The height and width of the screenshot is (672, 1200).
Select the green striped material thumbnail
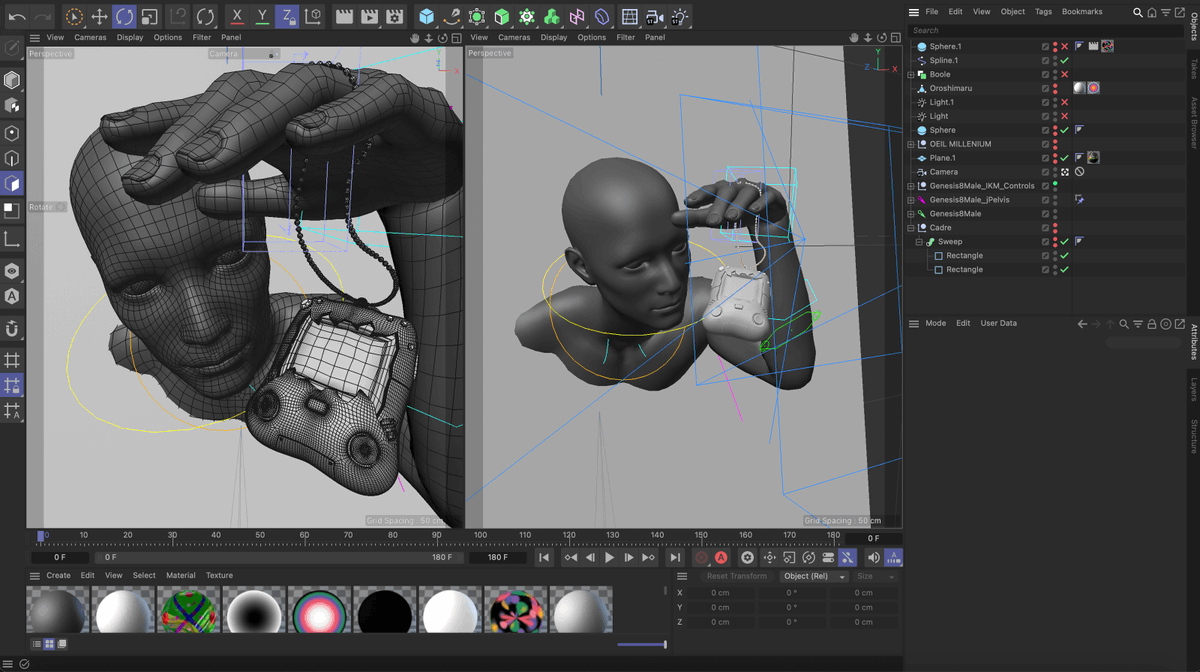point(188,610)
